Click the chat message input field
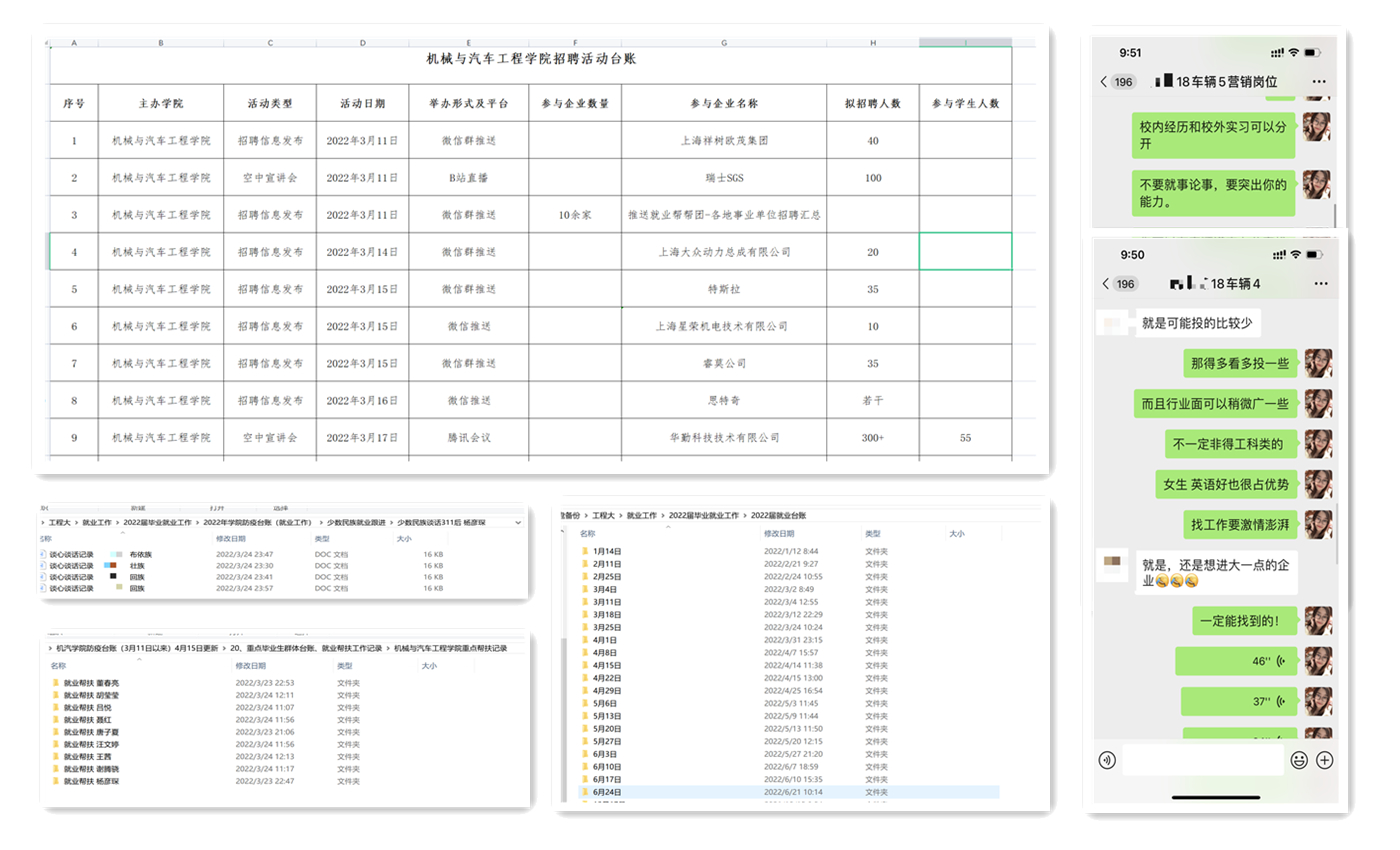 (1203, 760)
